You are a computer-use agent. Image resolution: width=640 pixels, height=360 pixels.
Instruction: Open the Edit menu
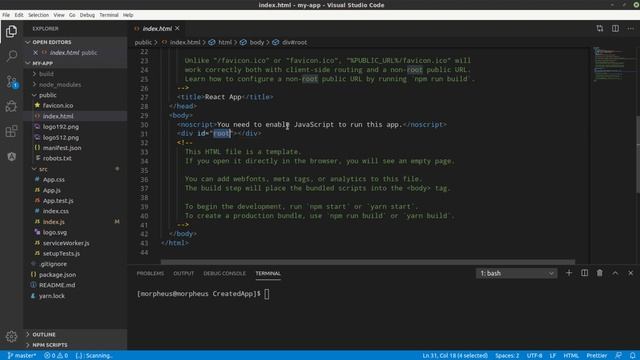[x=19, y=15]
